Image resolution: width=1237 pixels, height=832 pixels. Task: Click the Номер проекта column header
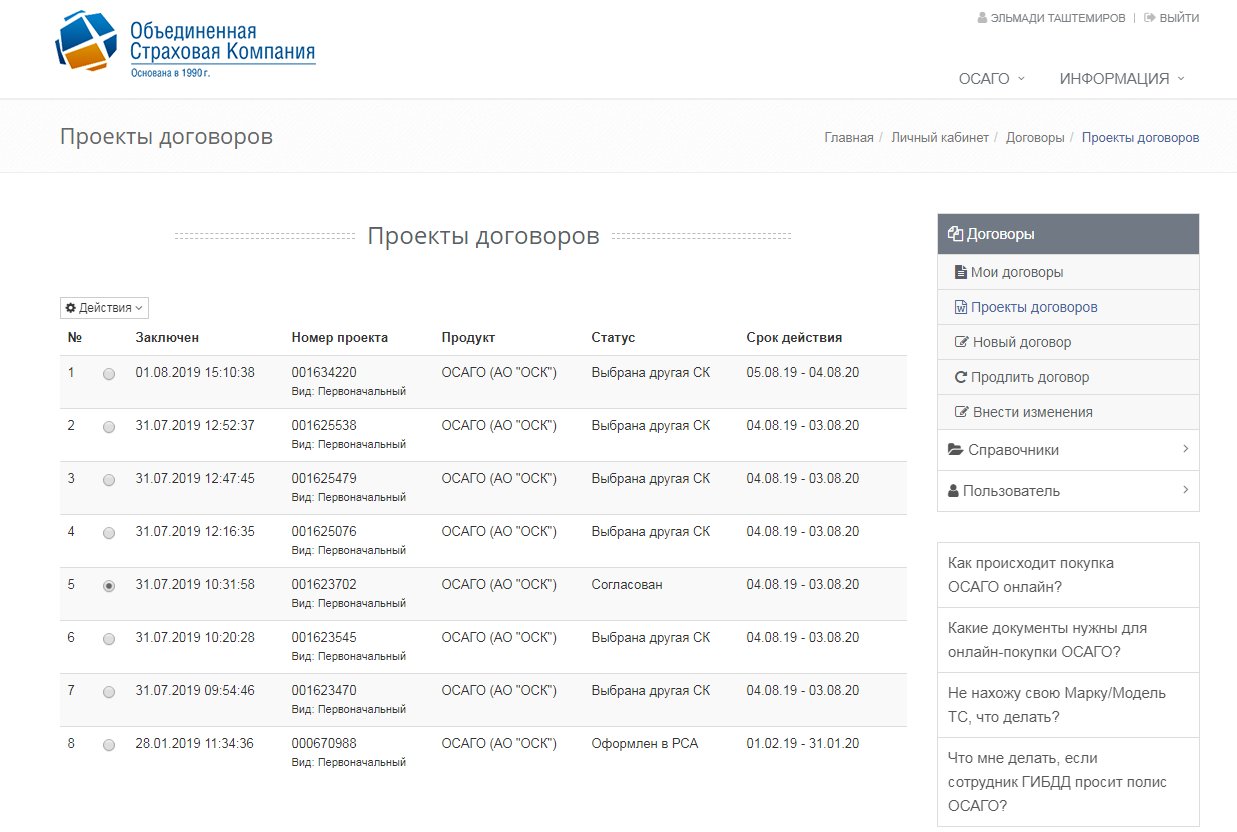click(x=340, y=338)
